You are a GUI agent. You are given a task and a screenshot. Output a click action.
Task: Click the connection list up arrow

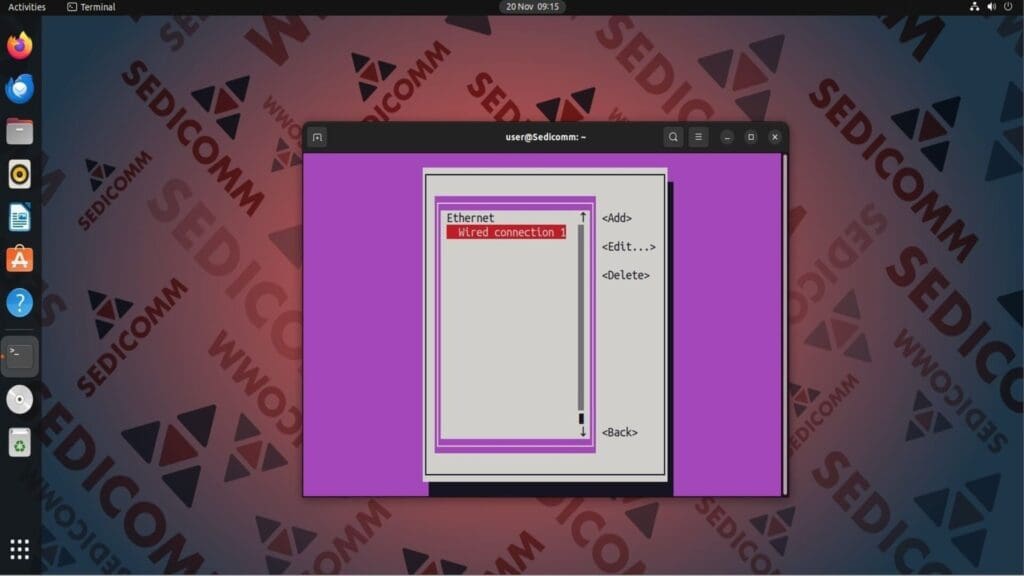pyautogui.click(x=583, y=217)
